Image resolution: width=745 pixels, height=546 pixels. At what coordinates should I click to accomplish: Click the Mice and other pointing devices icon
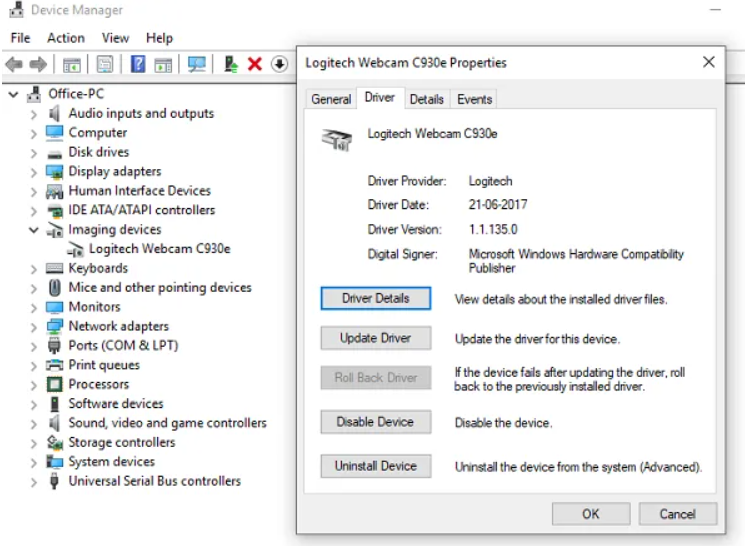tap(55, 287)
